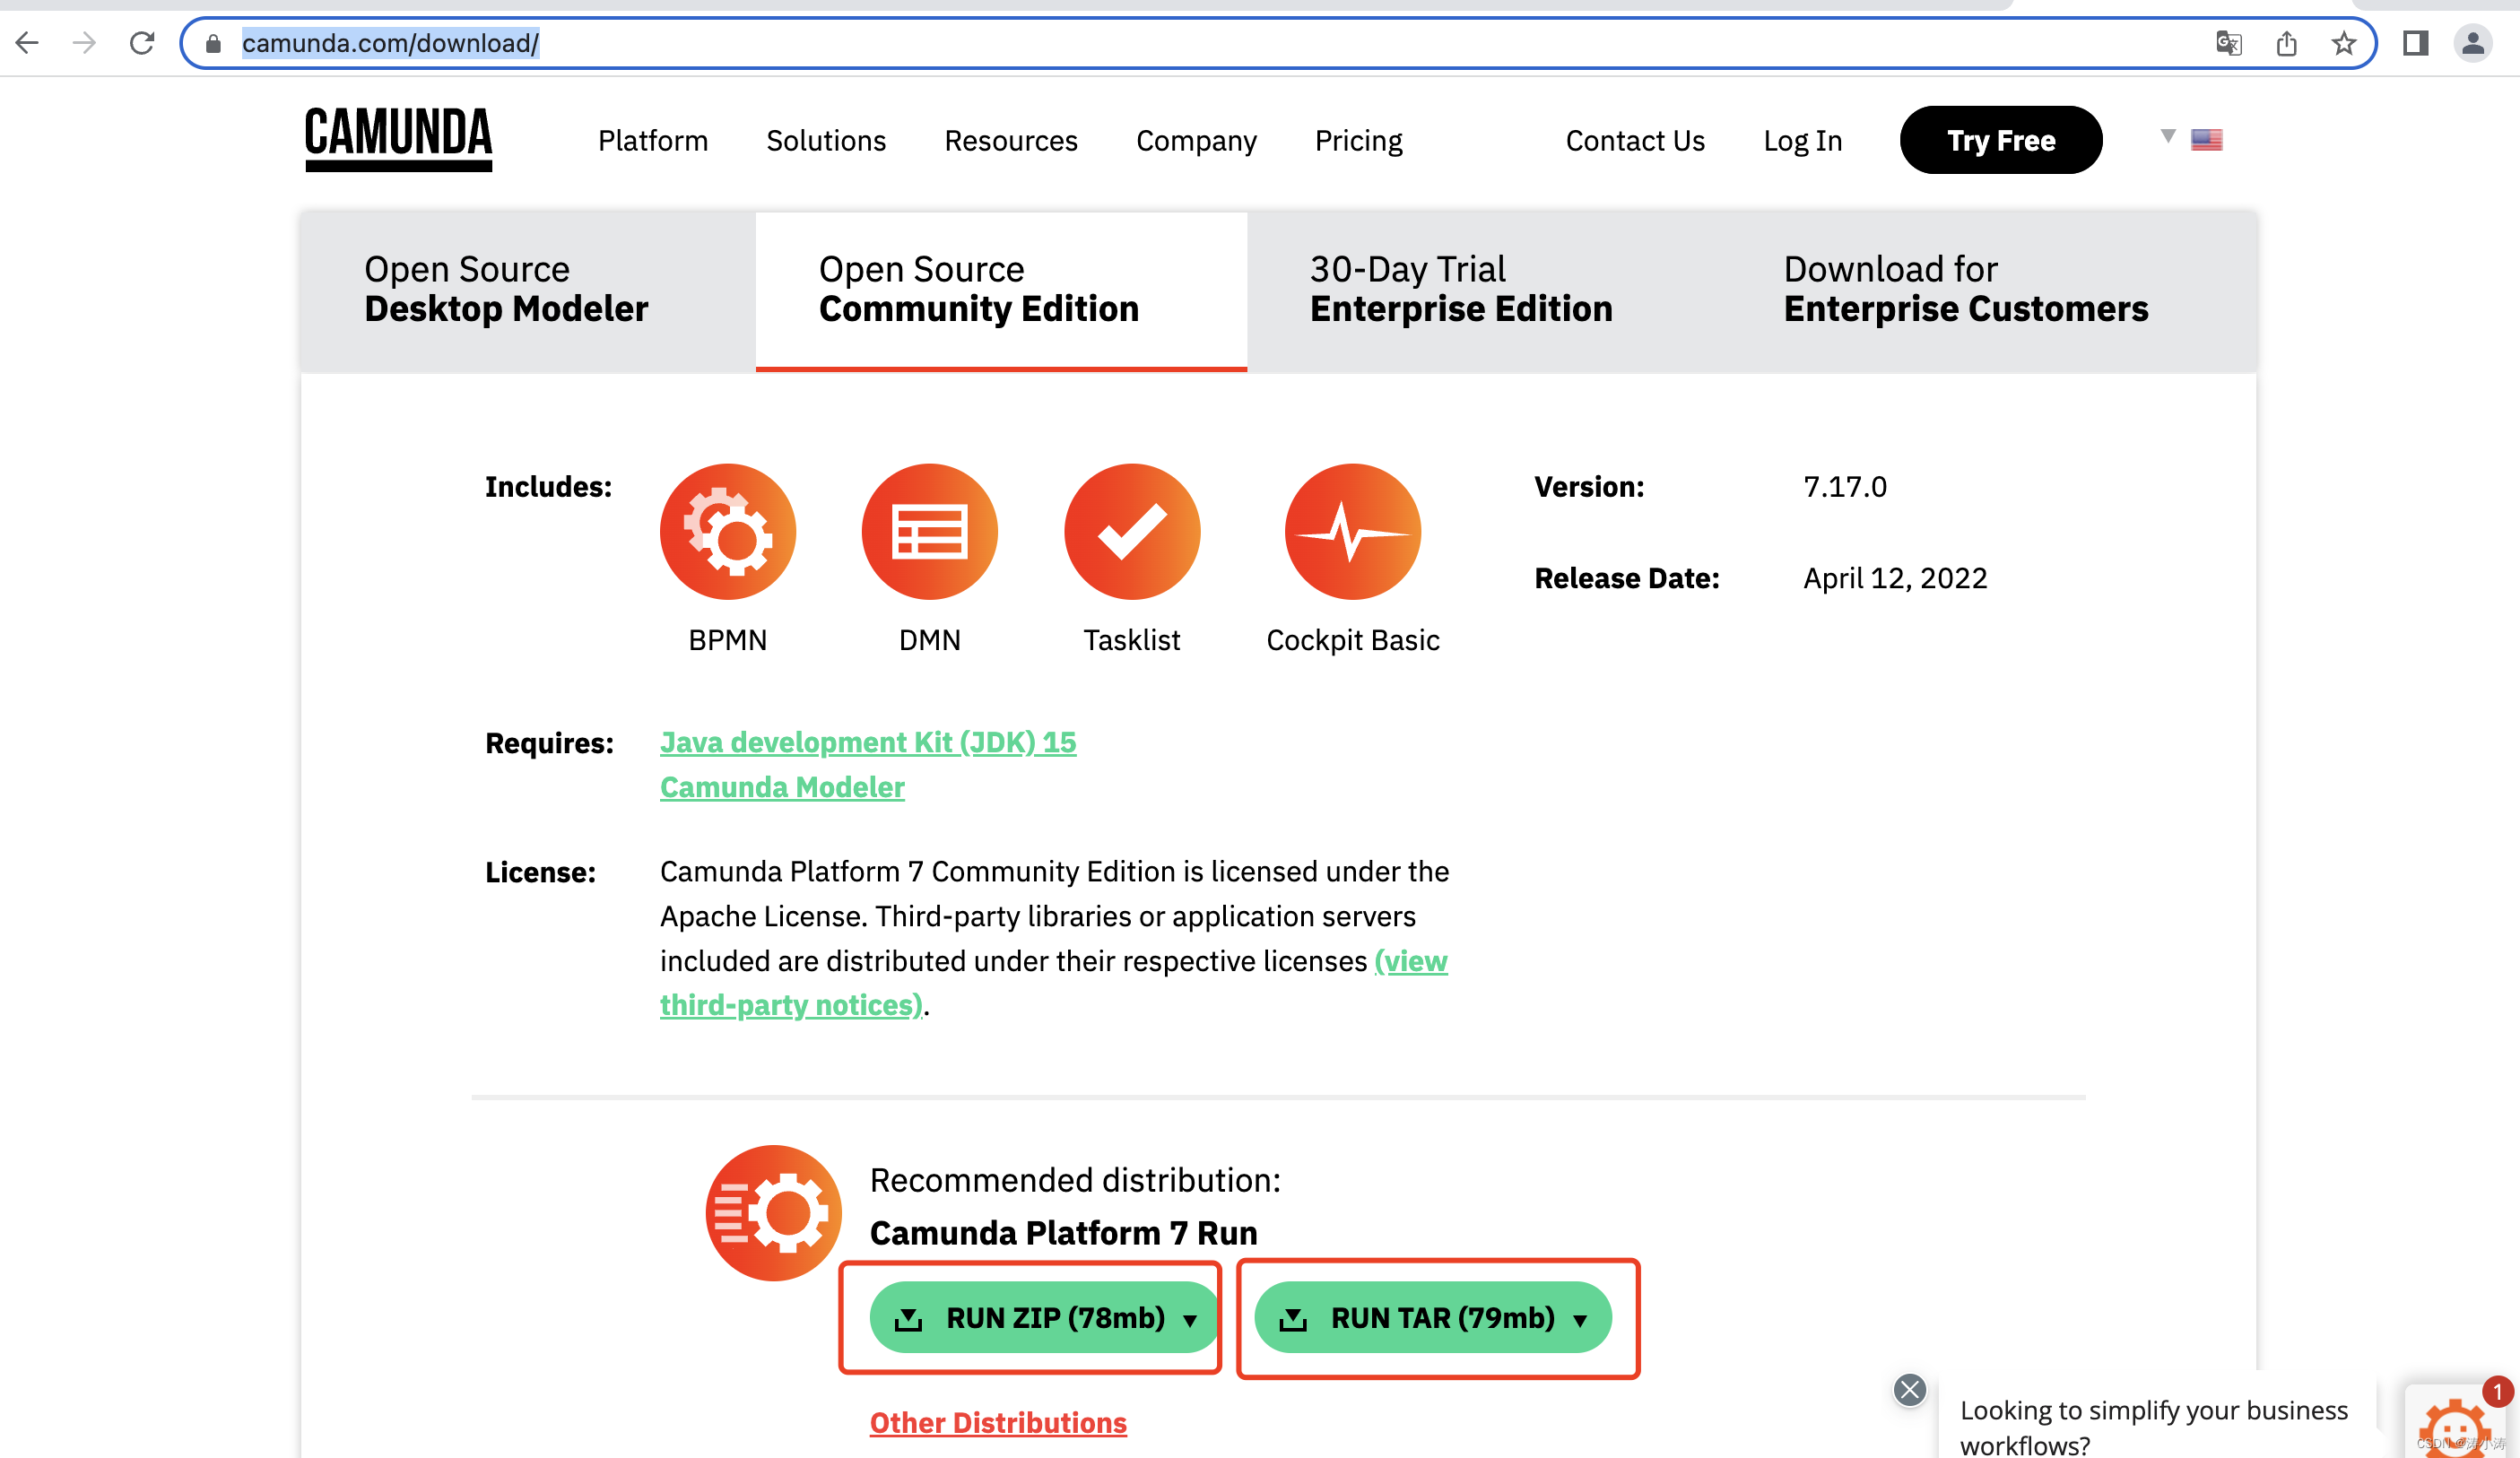Go to the Pricing page

[1358, 141]
